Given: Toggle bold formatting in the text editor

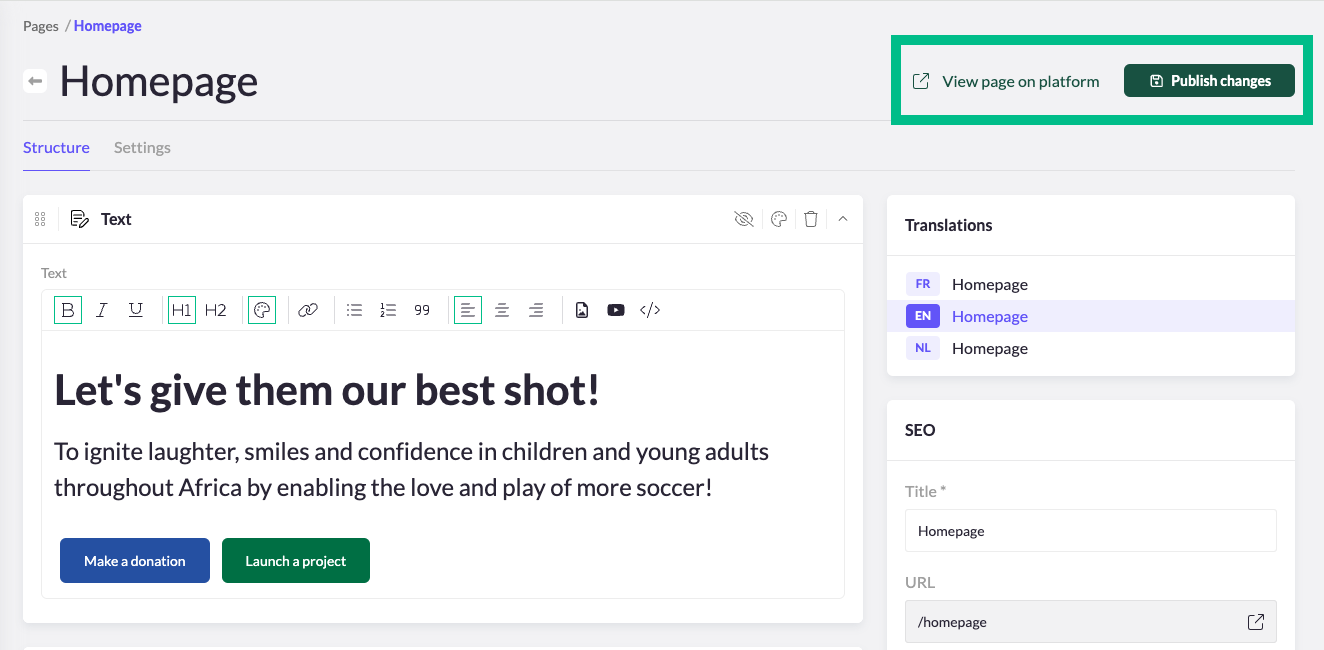Looking at the screenshot, I should coord(68,310).
